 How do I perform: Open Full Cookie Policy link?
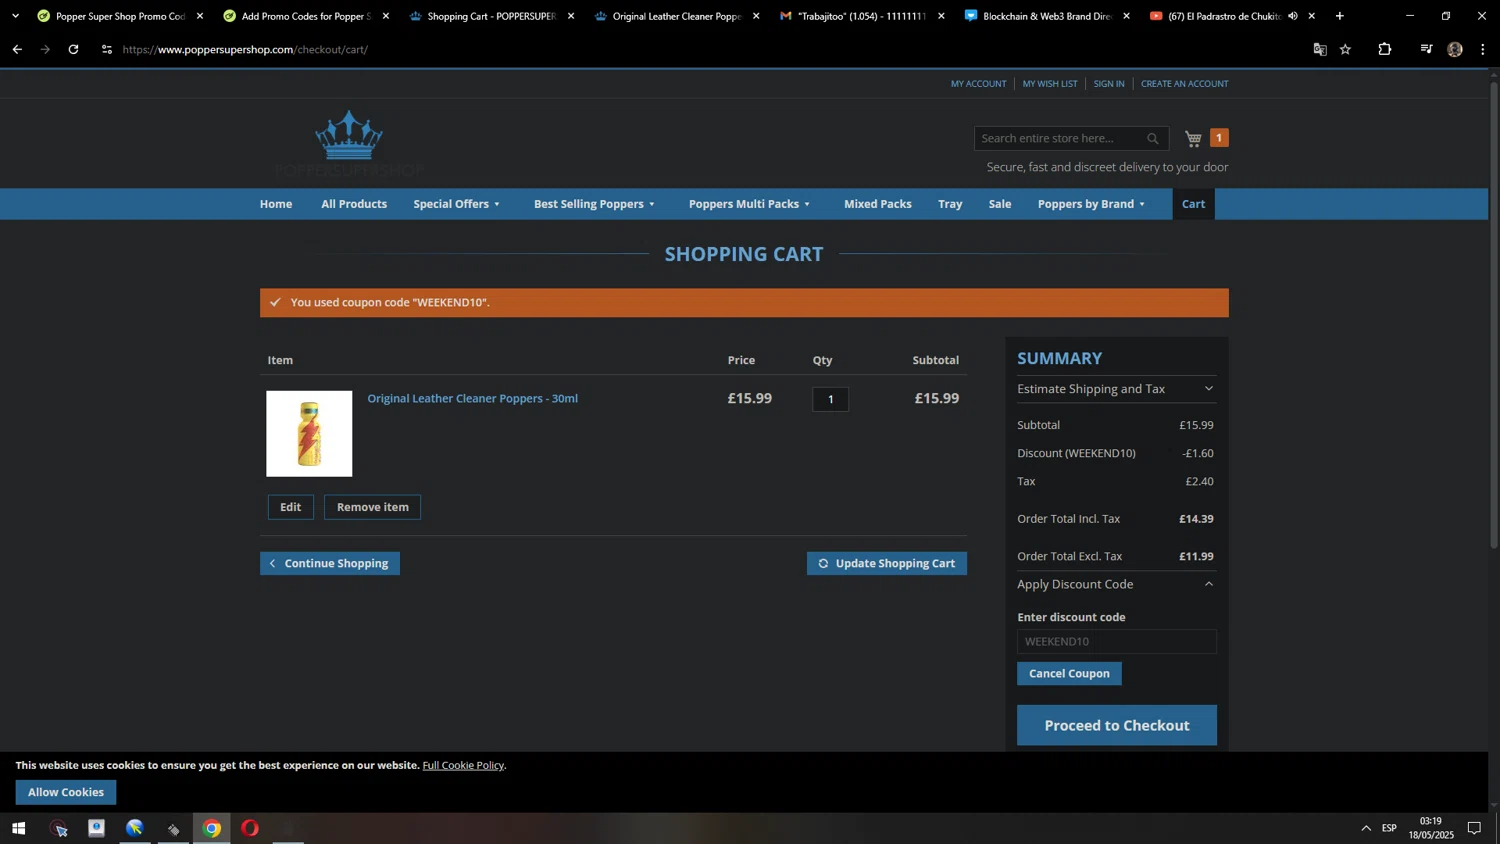463,765
